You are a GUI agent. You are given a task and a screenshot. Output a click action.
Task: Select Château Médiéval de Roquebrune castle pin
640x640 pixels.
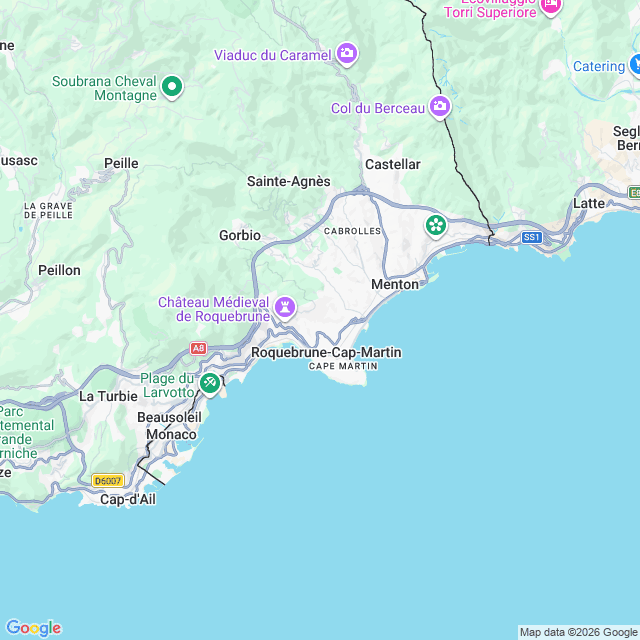click(285, 307)
